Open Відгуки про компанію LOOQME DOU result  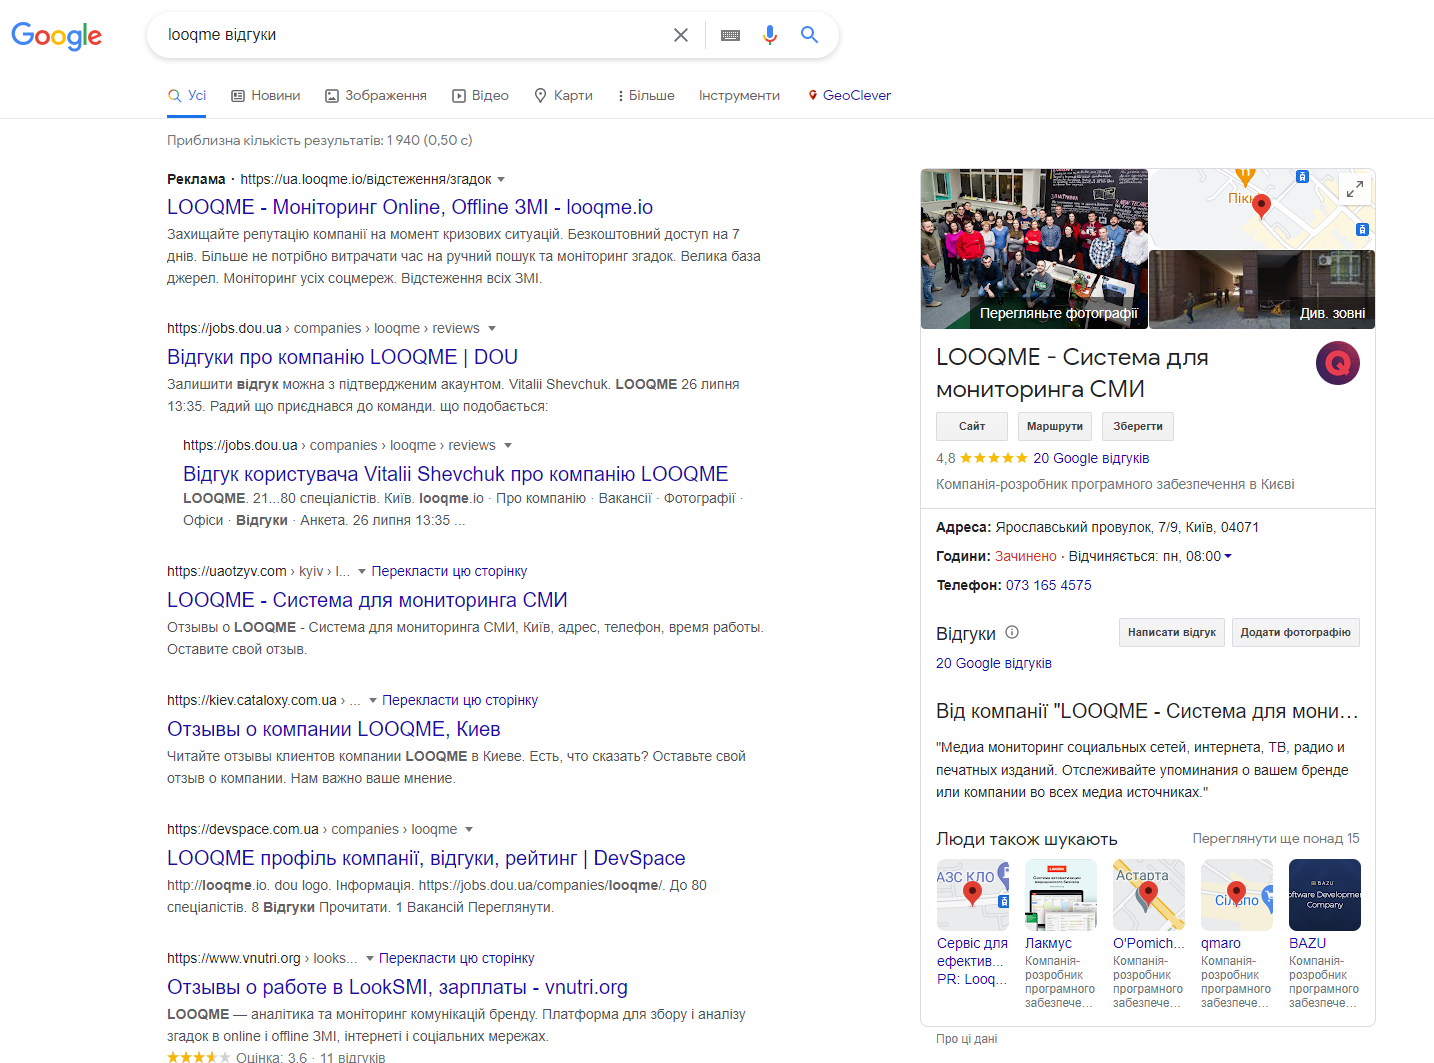342,357
